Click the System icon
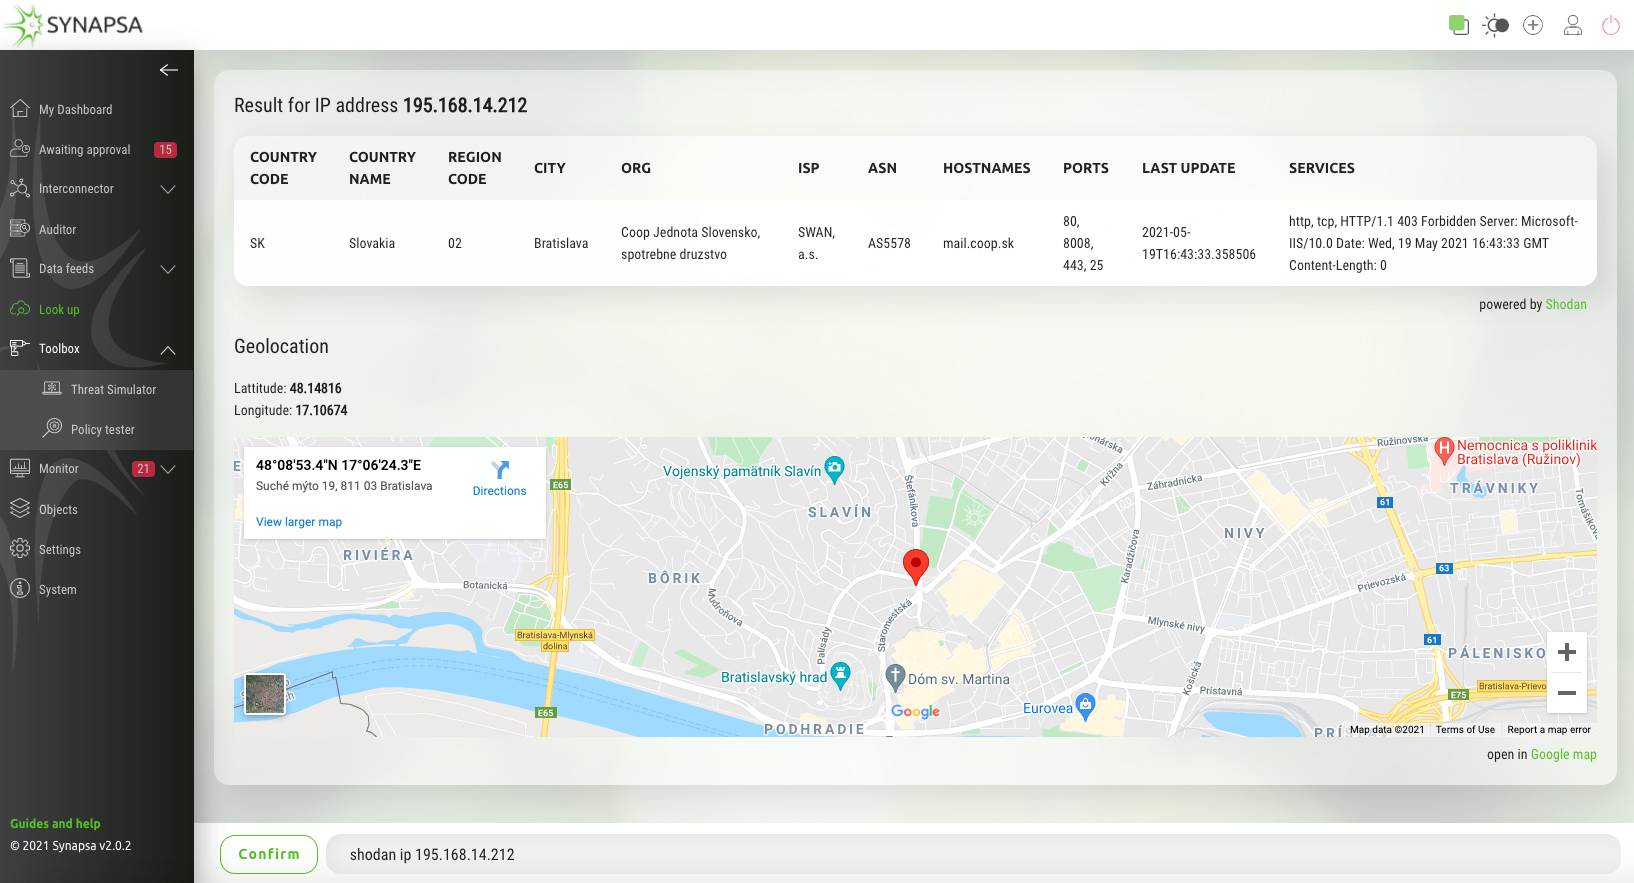 coord(19,588)
